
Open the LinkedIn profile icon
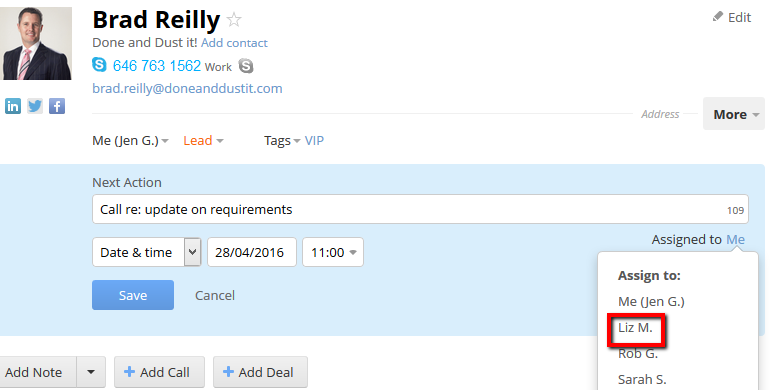(13, 106)
